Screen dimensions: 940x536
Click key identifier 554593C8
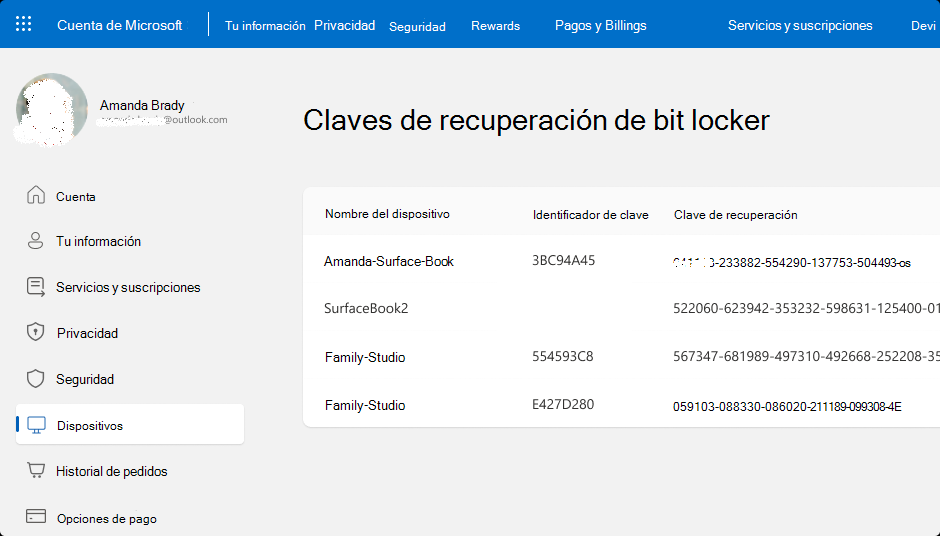562,357
